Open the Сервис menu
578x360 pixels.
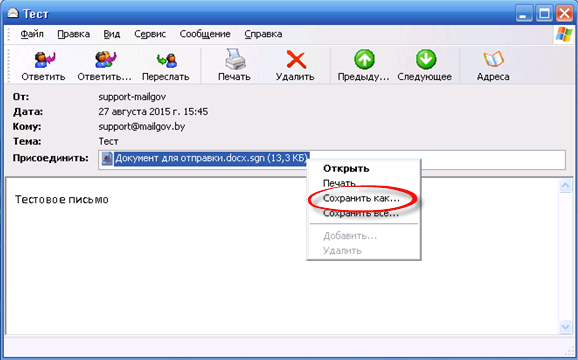(150, 34)
